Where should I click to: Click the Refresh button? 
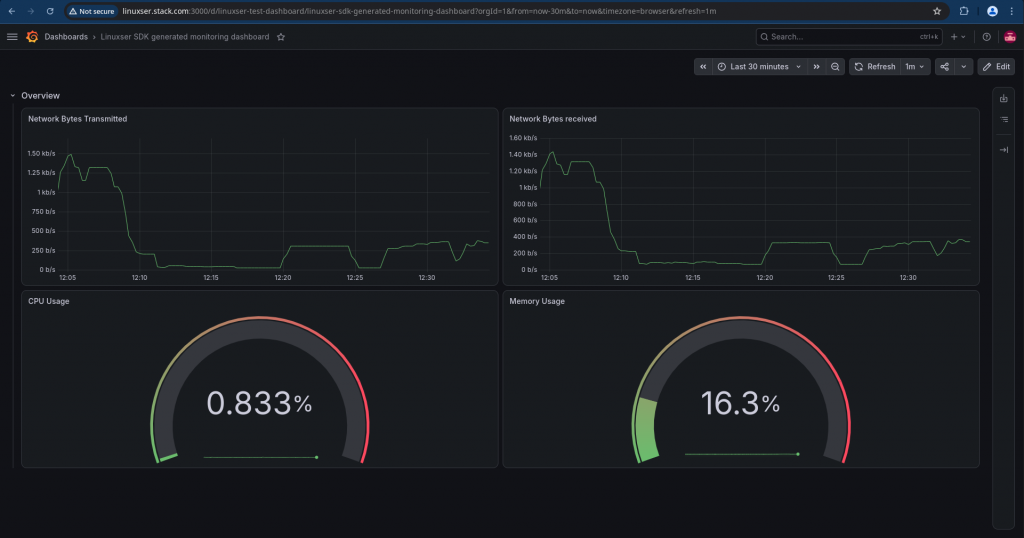coord(875,67)
